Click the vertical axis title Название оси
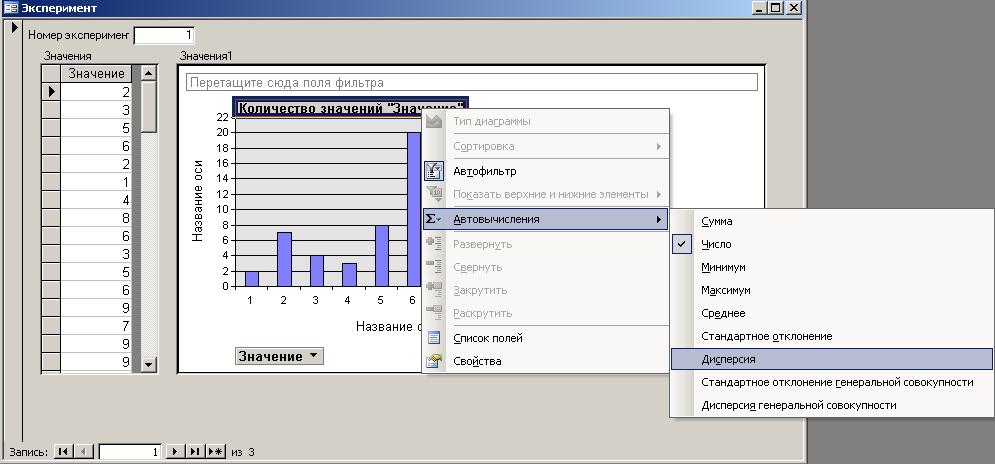This screenshot has width=995, height=464. coord(197,201)
